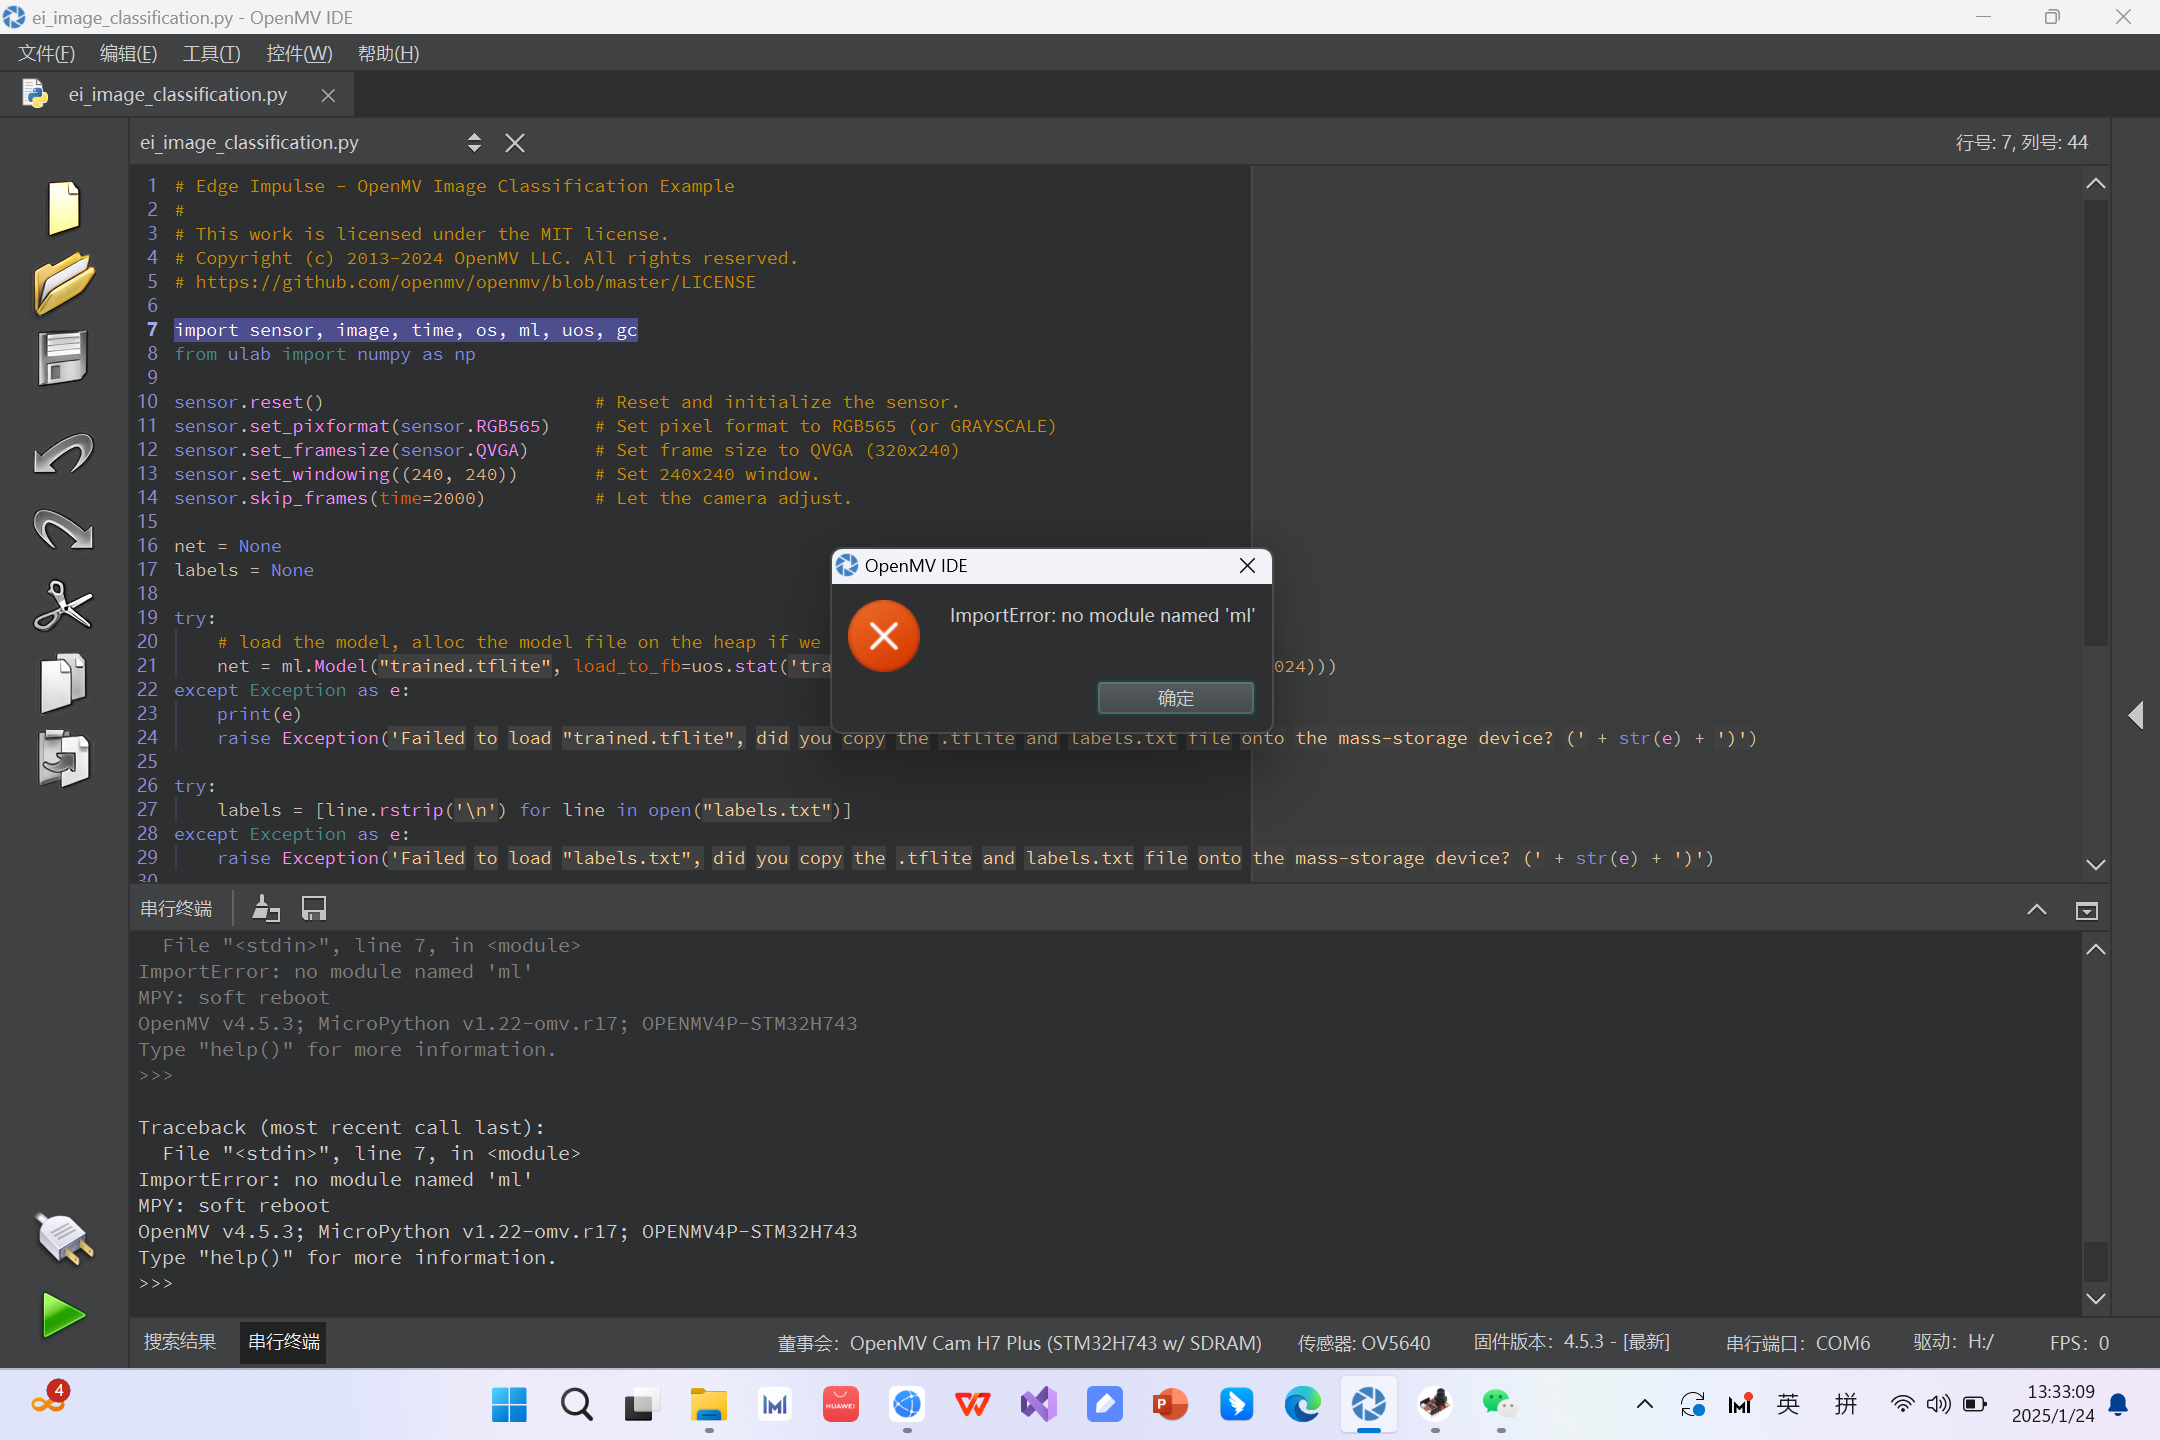Click line number 7 in gutter
The height and width of the screenshot is (1440, 2160).
(x=152, y=330)
